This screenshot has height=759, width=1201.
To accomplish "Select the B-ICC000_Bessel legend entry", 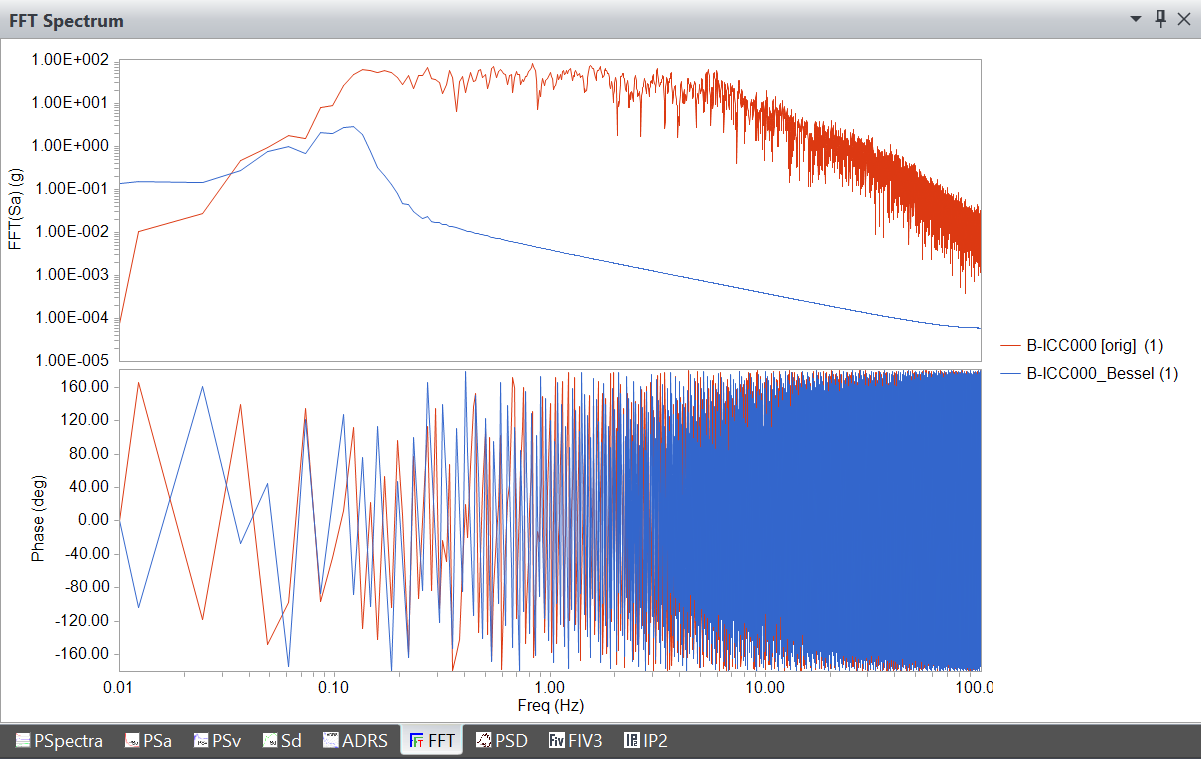I will (1102, 374).
